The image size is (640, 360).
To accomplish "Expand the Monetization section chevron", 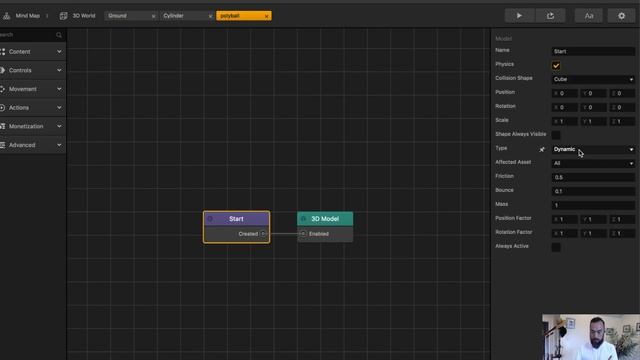I will click(59, 126).
